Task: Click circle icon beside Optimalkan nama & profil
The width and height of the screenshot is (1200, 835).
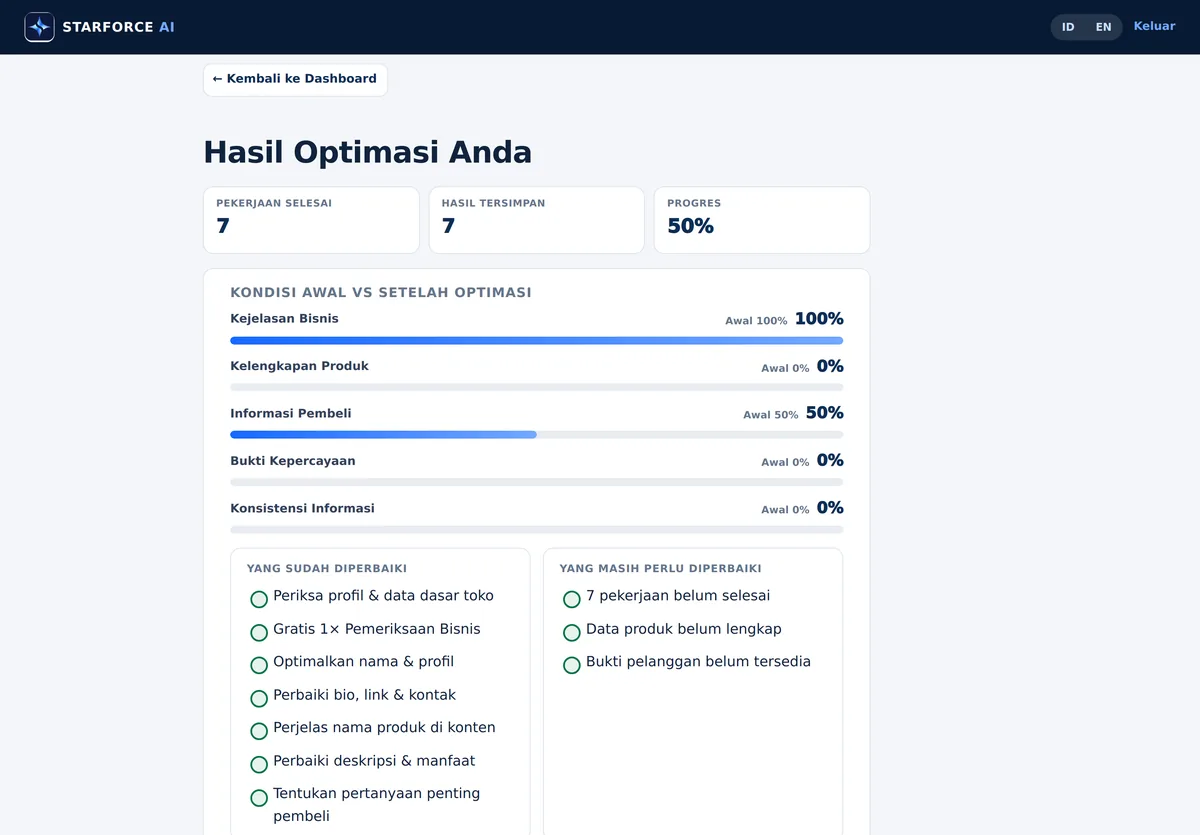Action: pyautogui.click(x=259, y=665)
